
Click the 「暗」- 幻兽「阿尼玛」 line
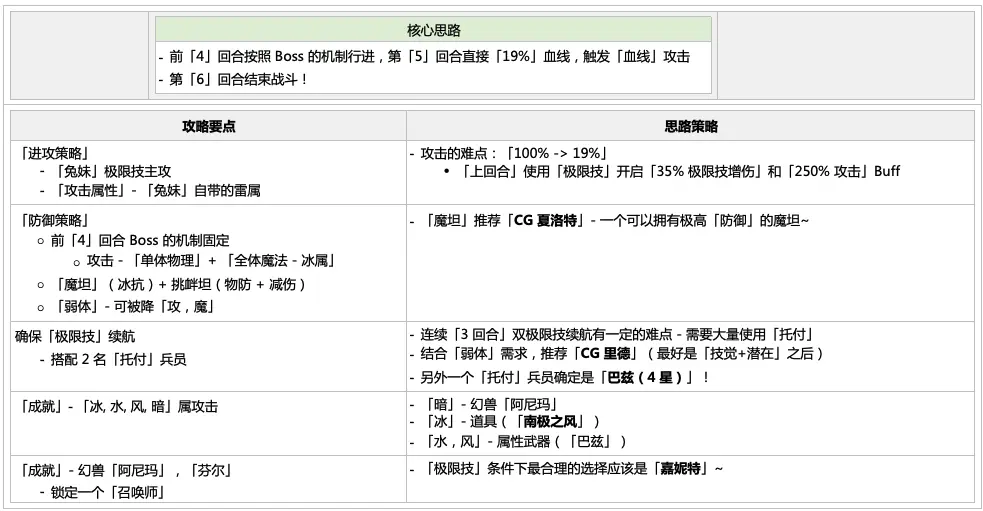tap(484, 404)
